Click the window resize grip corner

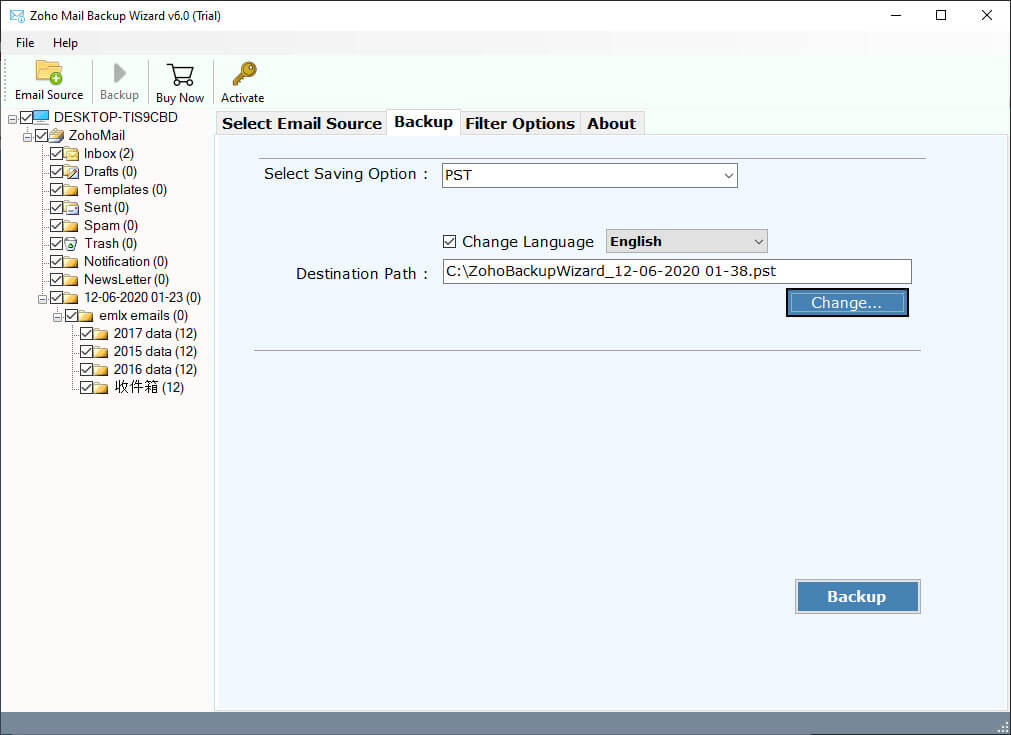point(1003,727)
